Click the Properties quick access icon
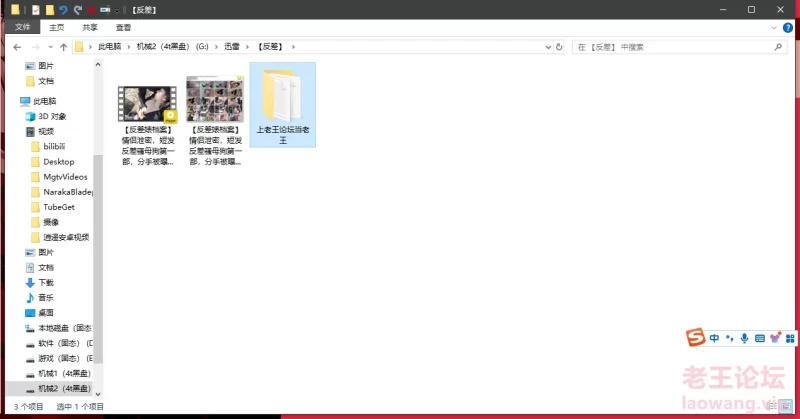The image size is (800, 419). click(35, 10)
